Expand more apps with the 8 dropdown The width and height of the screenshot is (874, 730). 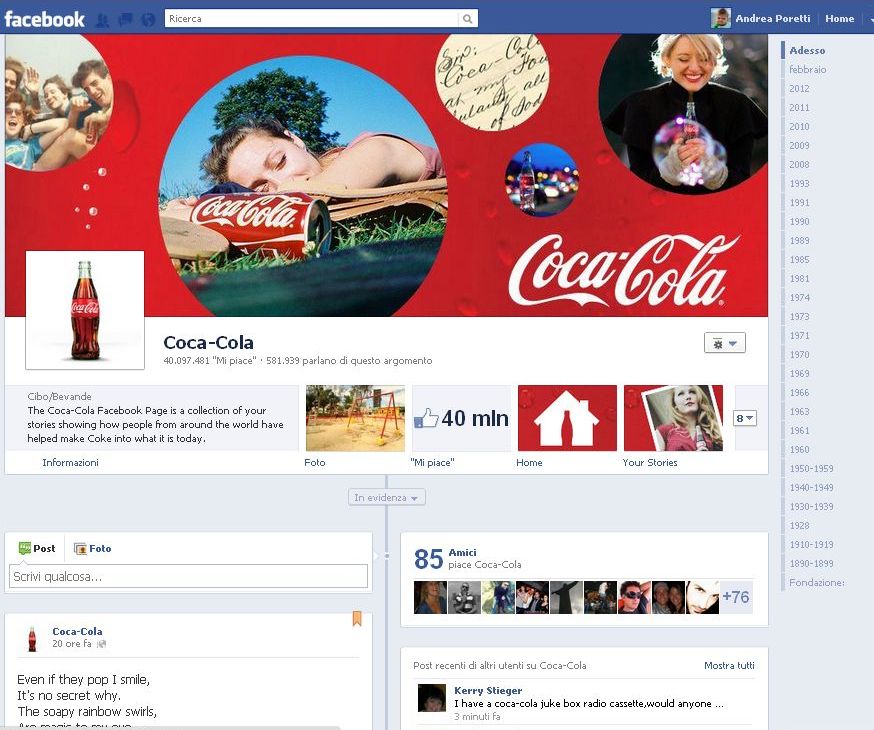[745, 418]
